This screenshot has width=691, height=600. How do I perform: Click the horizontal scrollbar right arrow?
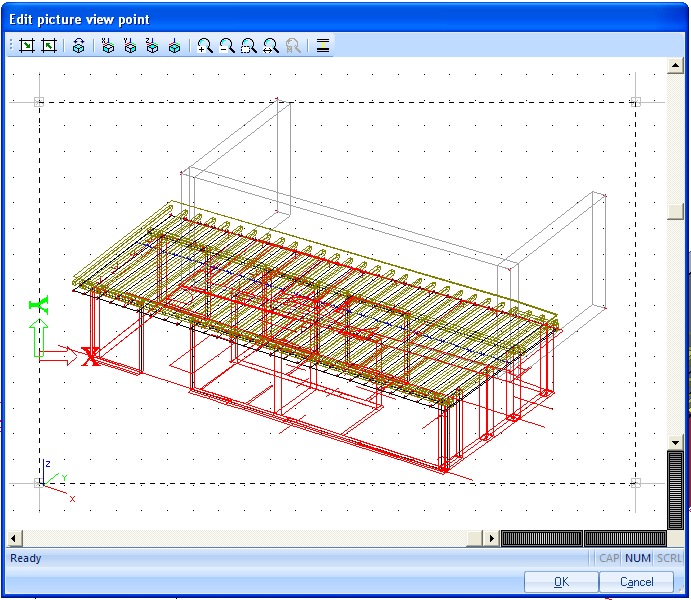(x=491, y=538)
